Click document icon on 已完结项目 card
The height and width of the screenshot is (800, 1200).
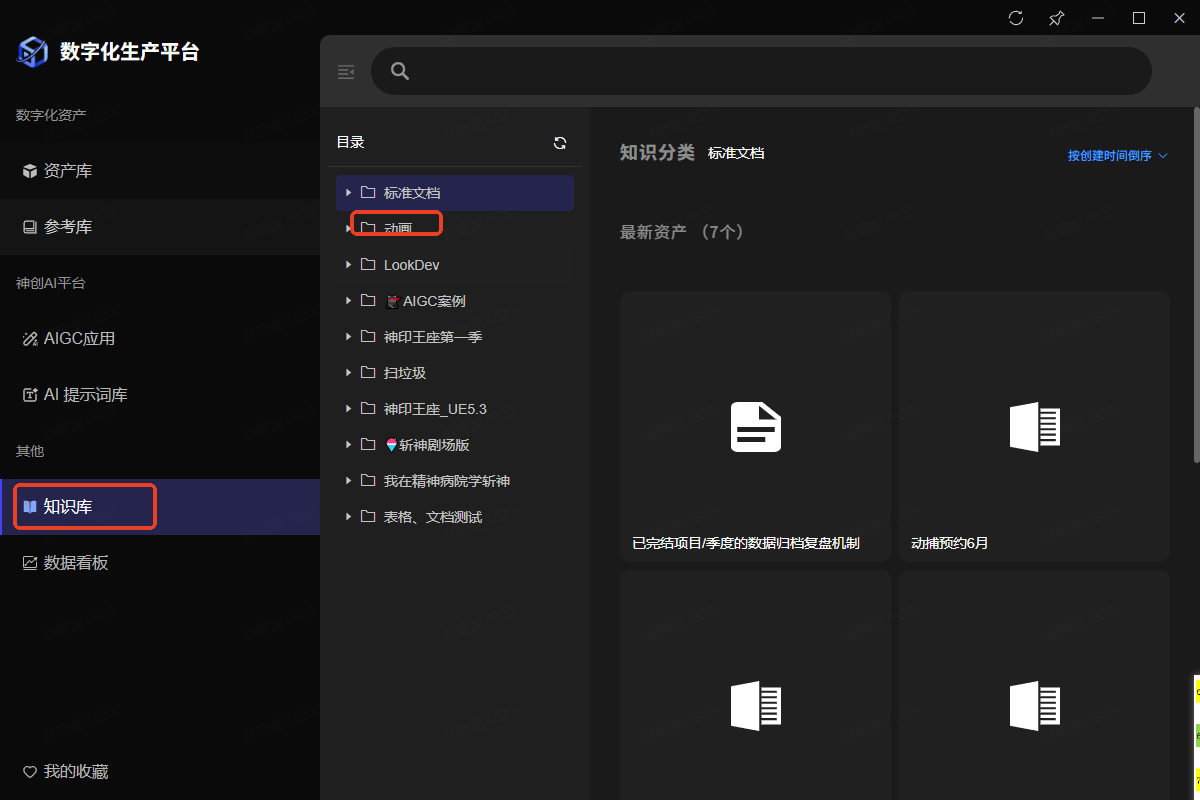pyautogui.click(x=755, y=427)
